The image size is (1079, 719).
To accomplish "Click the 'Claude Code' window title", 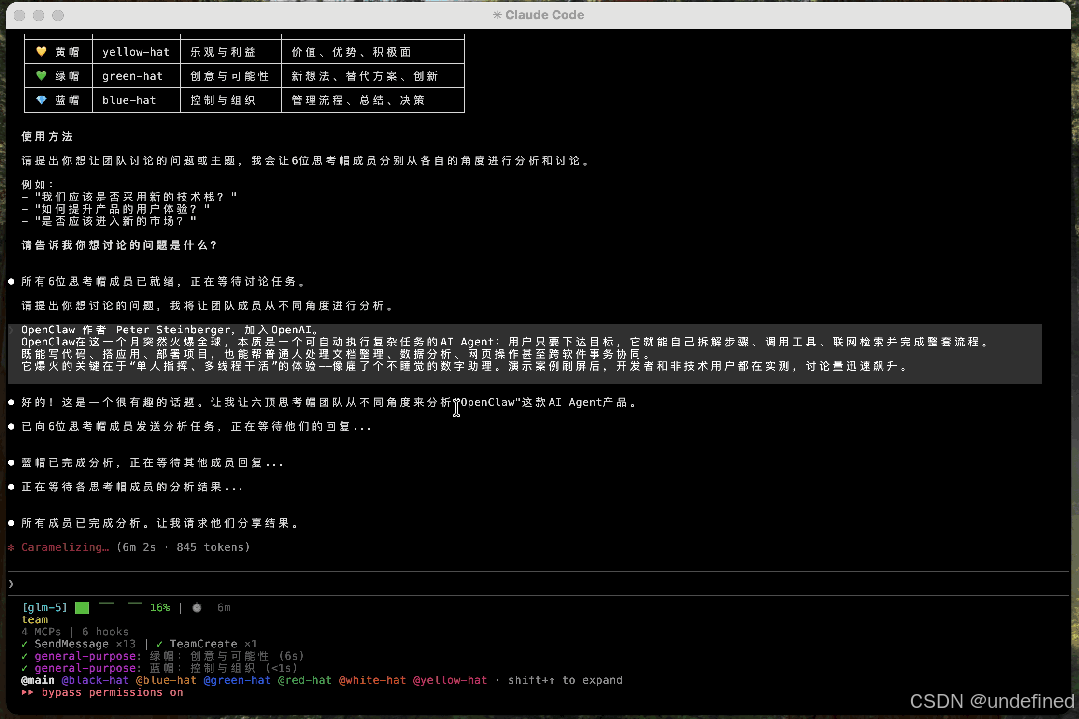I will coord(544,15).
